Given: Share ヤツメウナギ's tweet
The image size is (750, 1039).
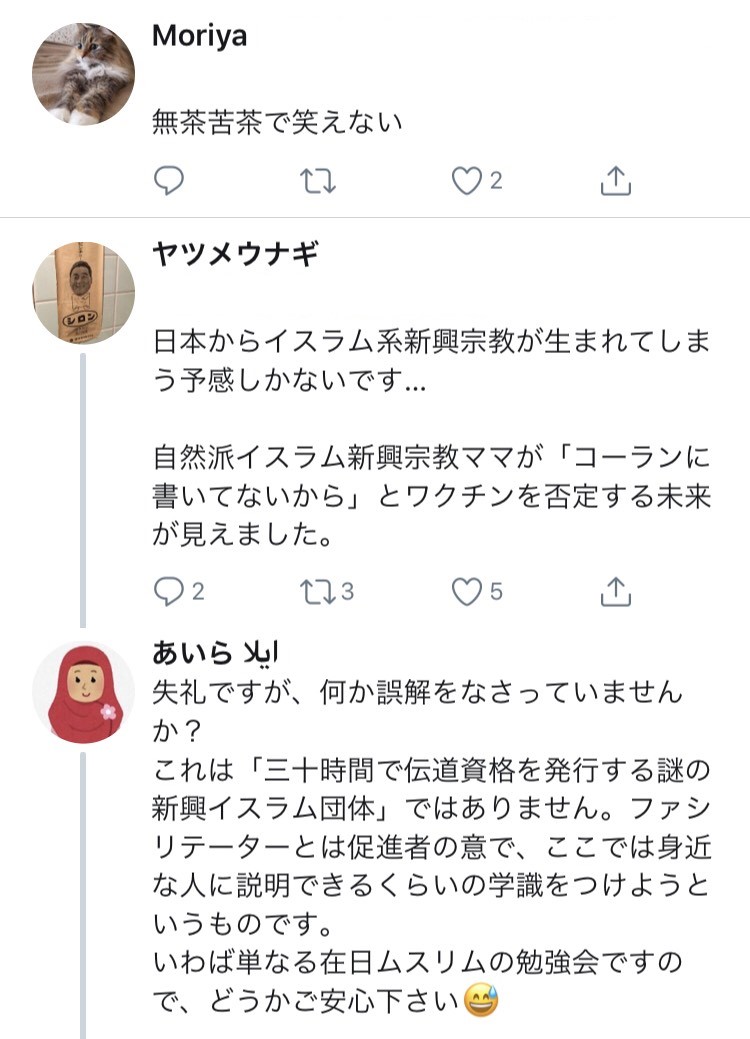Looking at the screenshot, I should [618, 591].
